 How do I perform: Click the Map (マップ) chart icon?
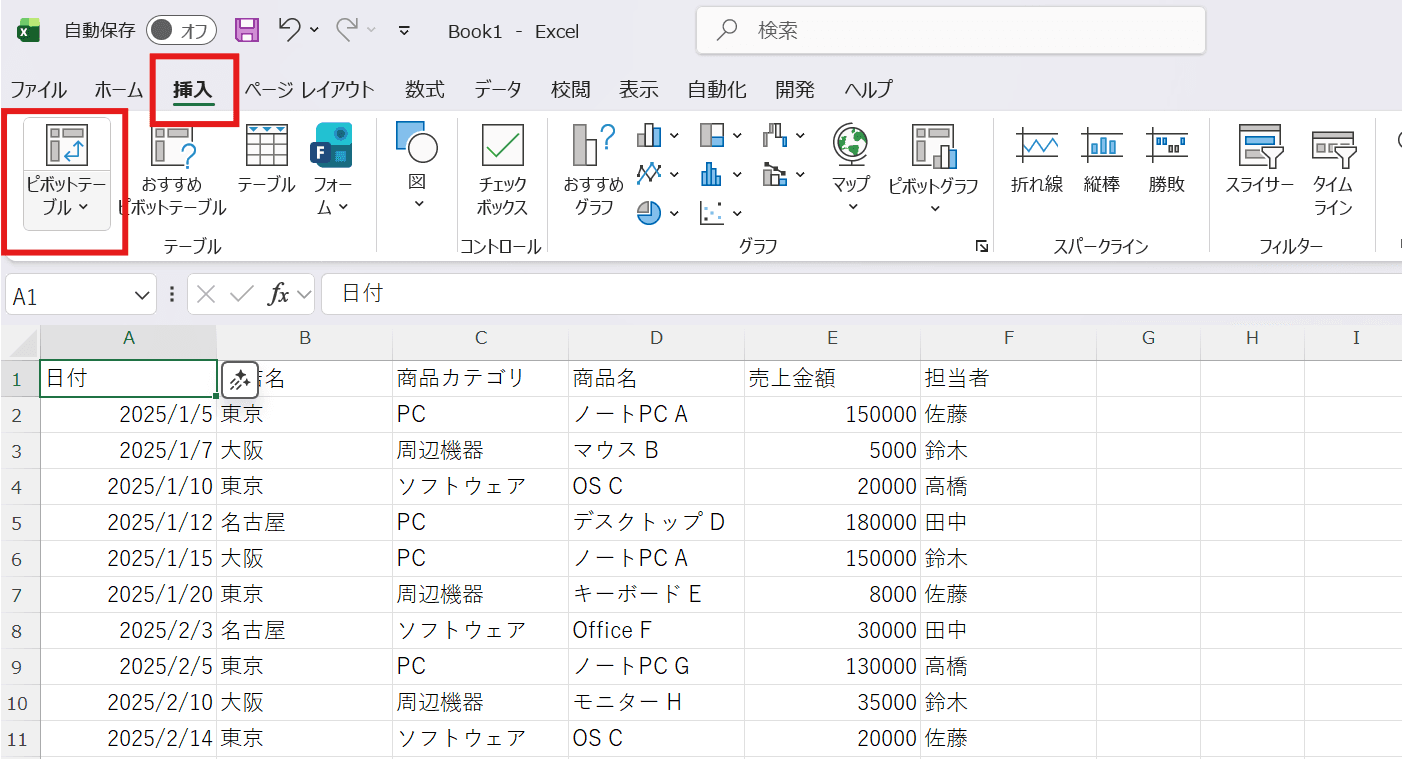click(850, 147)
